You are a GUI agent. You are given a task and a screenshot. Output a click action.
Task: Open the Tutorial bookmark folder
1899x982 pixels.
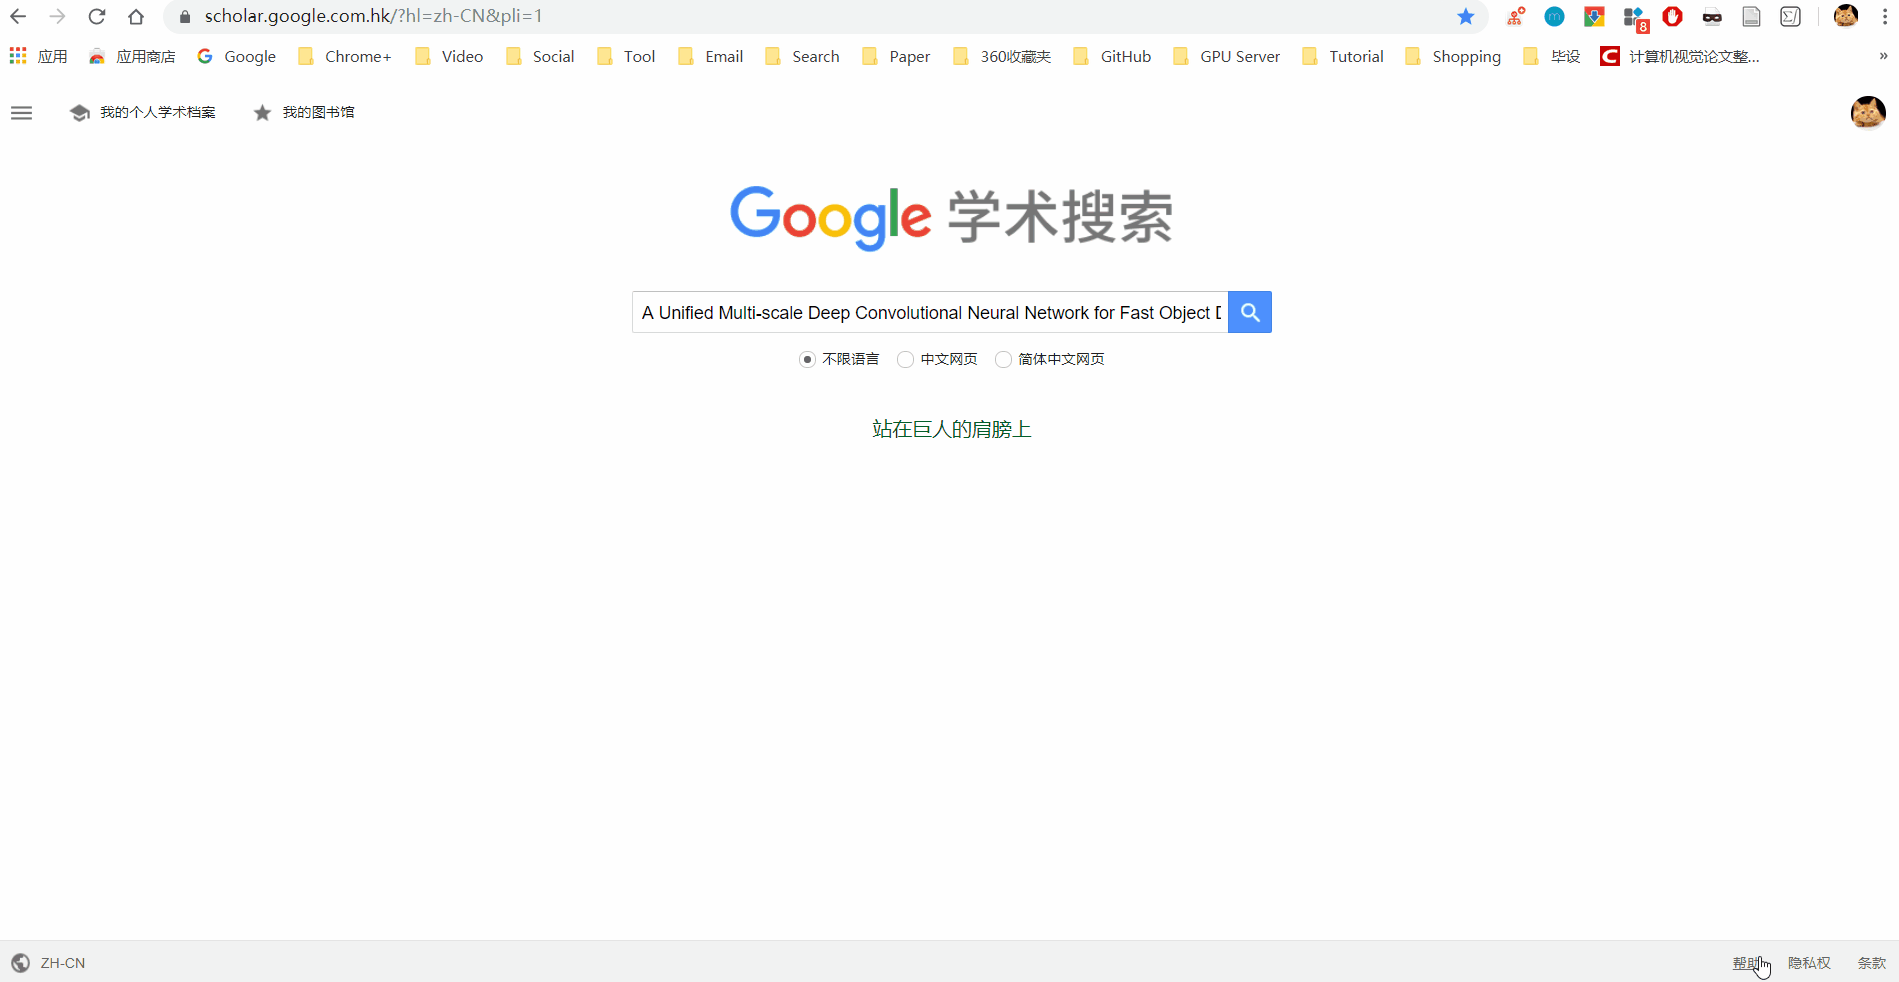pyautogui.click(x=1343, y=56)
